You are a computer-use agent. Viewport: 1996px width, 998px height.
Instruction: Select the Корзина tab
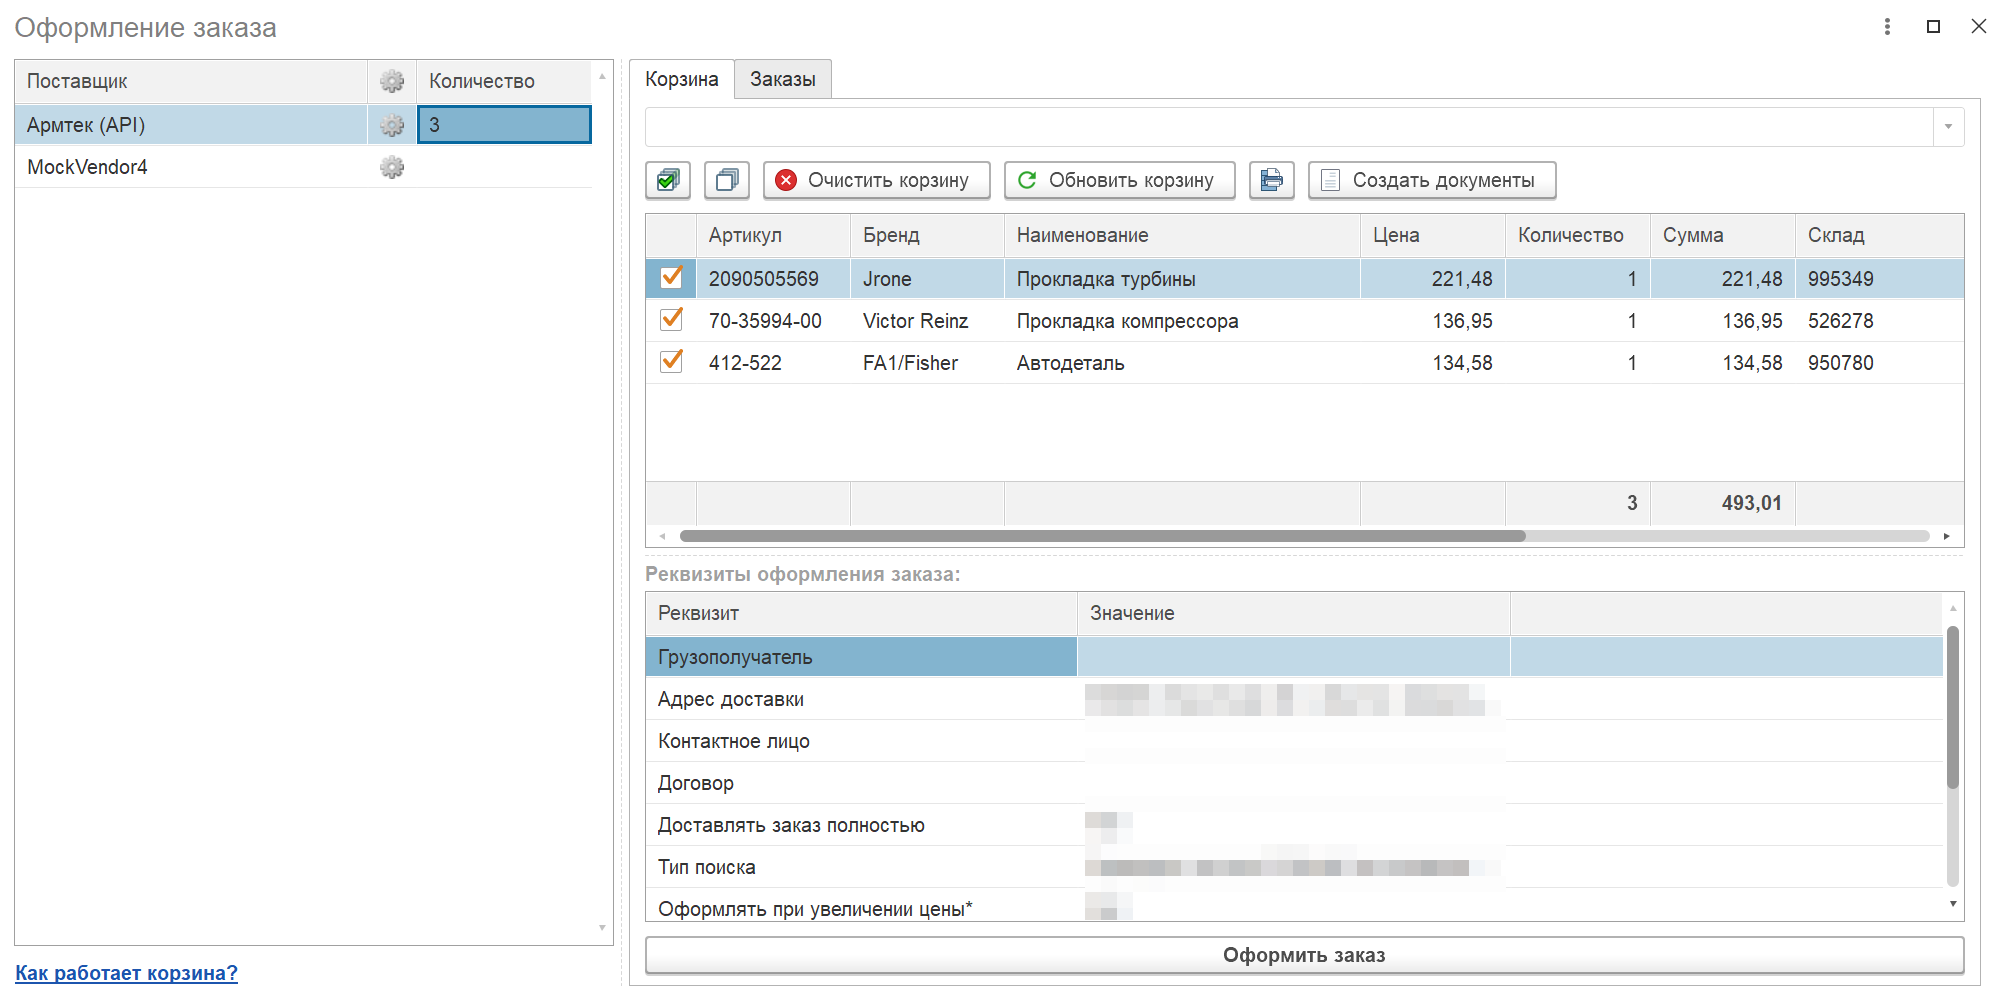[x=681, y=79]
